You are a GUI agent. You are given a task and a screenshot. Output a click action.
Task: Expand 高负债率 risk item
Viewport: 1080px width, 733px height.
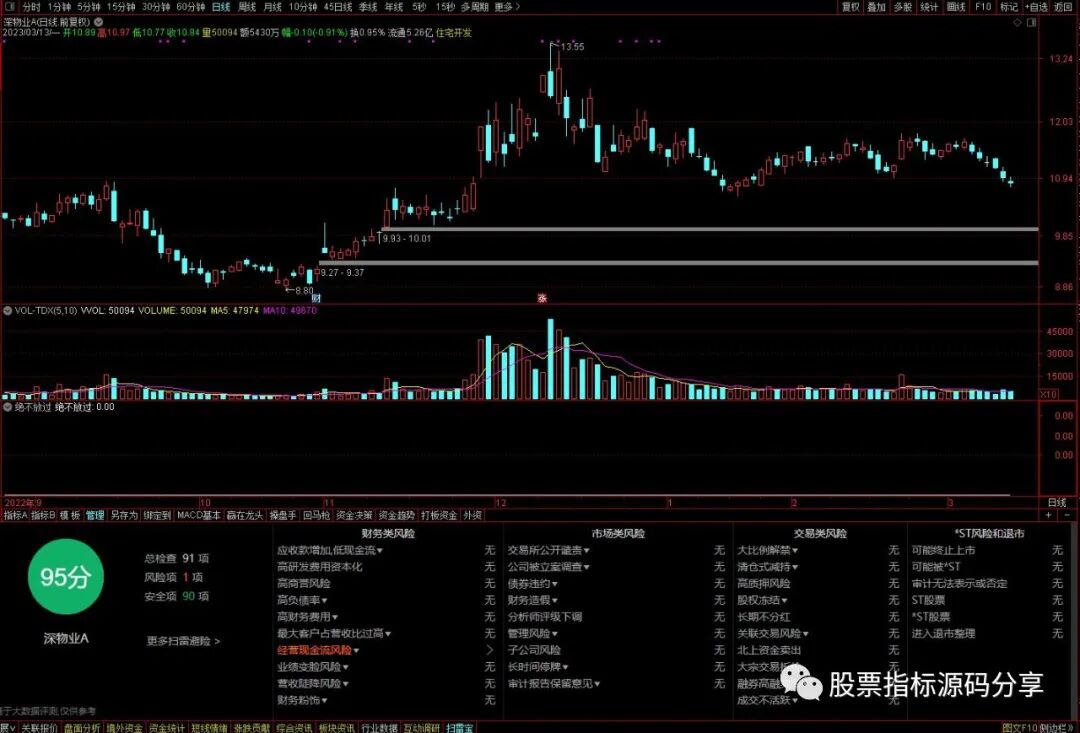303,601
